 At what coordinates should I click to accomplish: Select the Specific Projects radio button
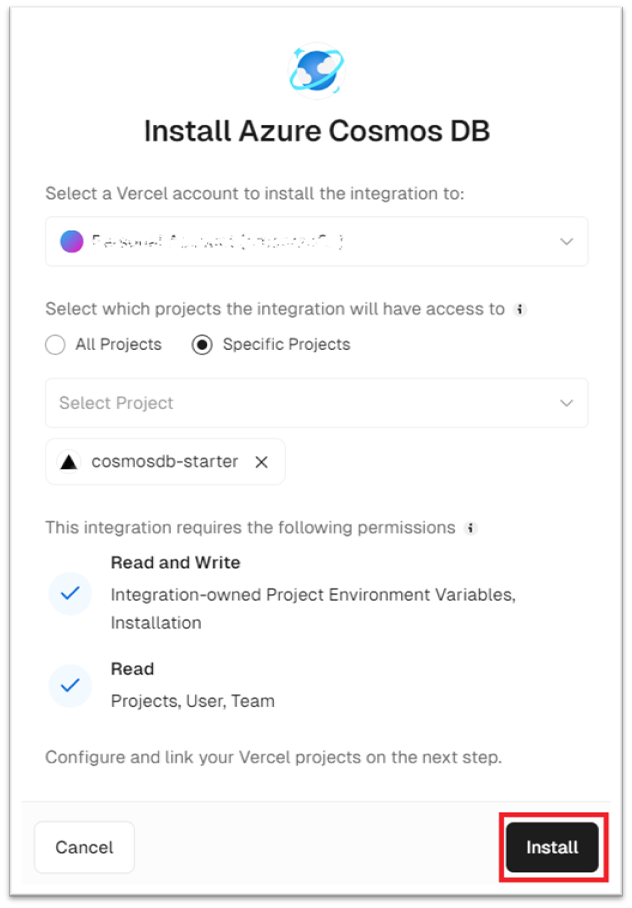202,345
